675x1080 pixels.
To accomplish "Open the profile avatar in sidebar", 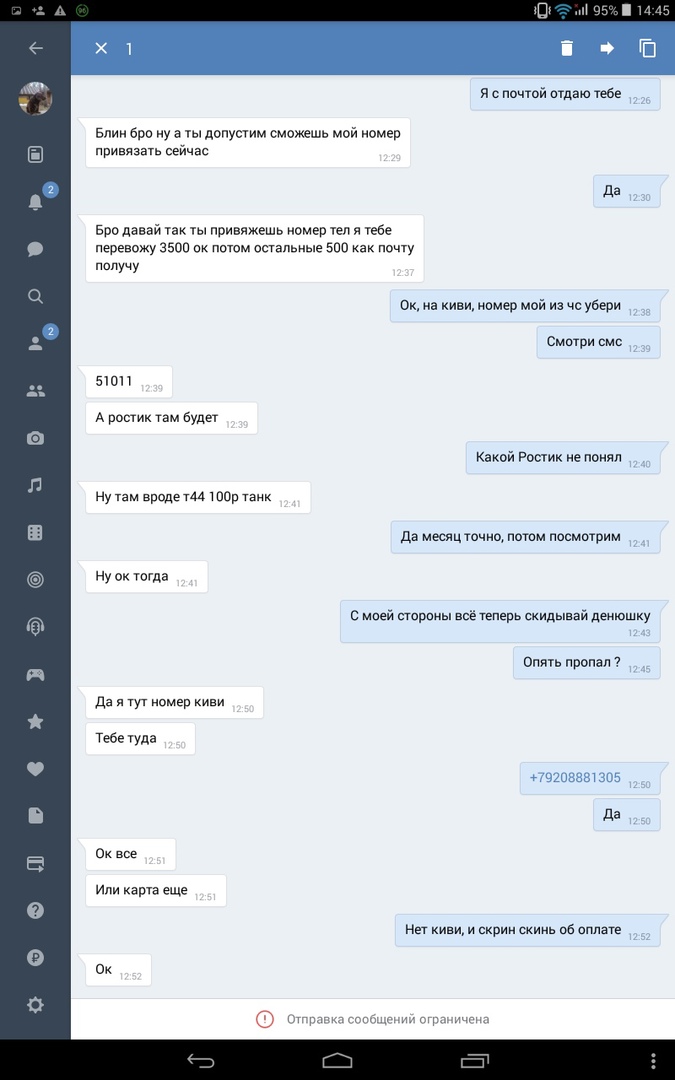I will 35,98.
